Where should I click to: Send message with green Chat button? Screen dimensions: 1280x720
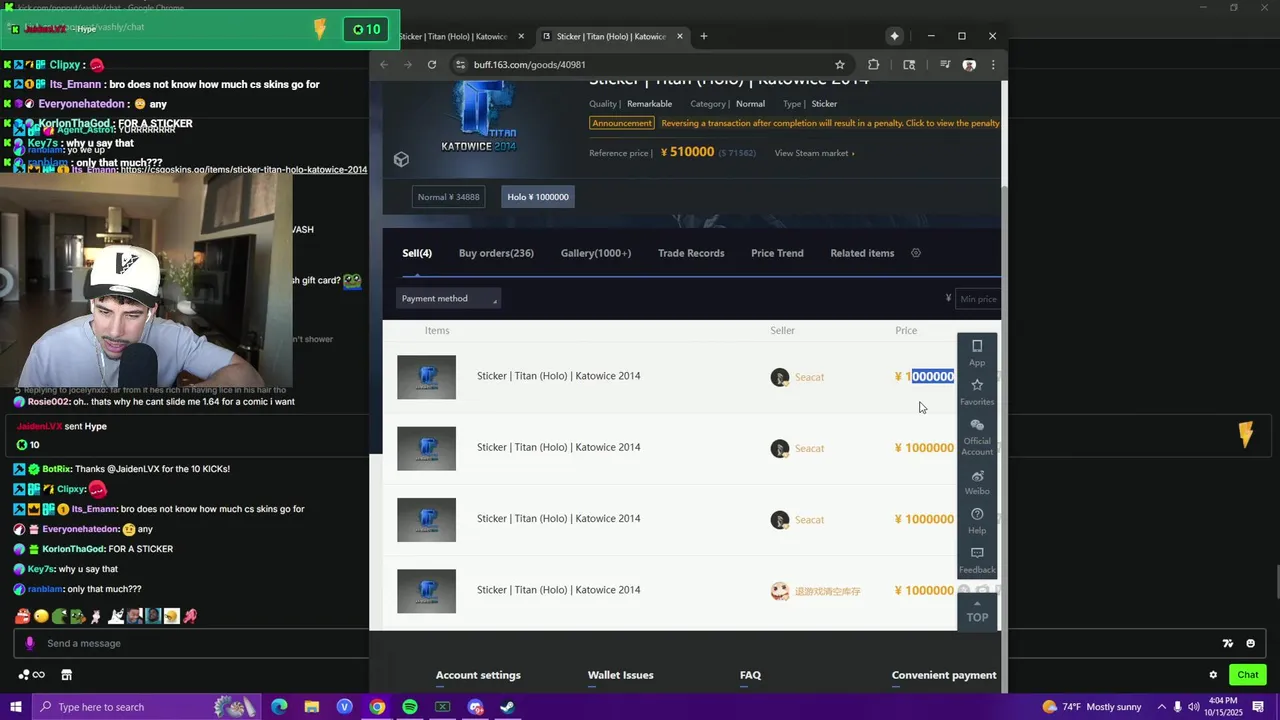pyautogui.click(x=1247, y=675)
